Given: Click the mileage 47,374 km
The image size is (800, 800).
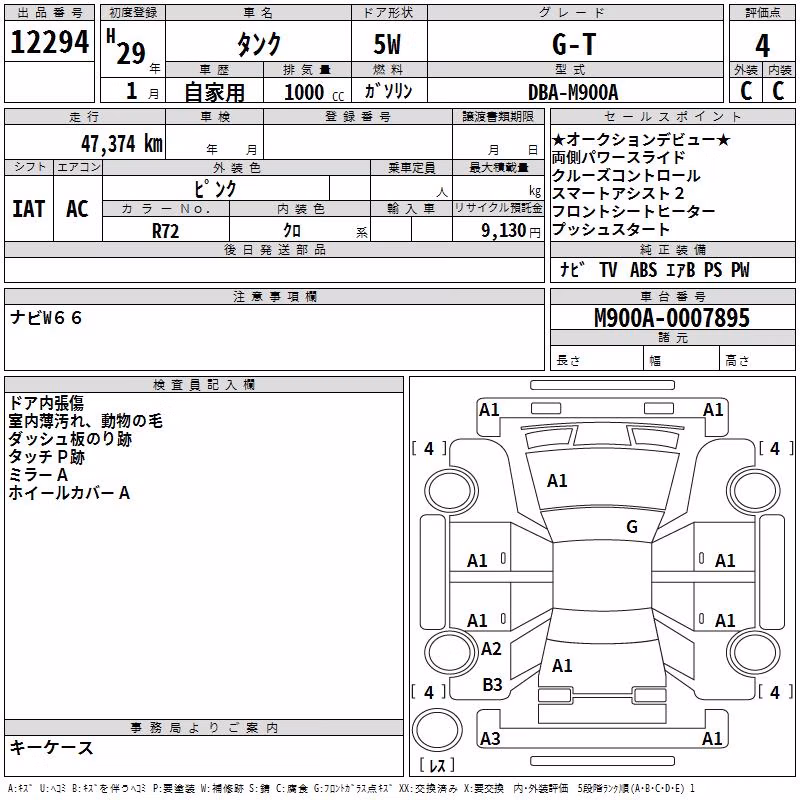Looking at the screenshot, I should coord(122,144).
